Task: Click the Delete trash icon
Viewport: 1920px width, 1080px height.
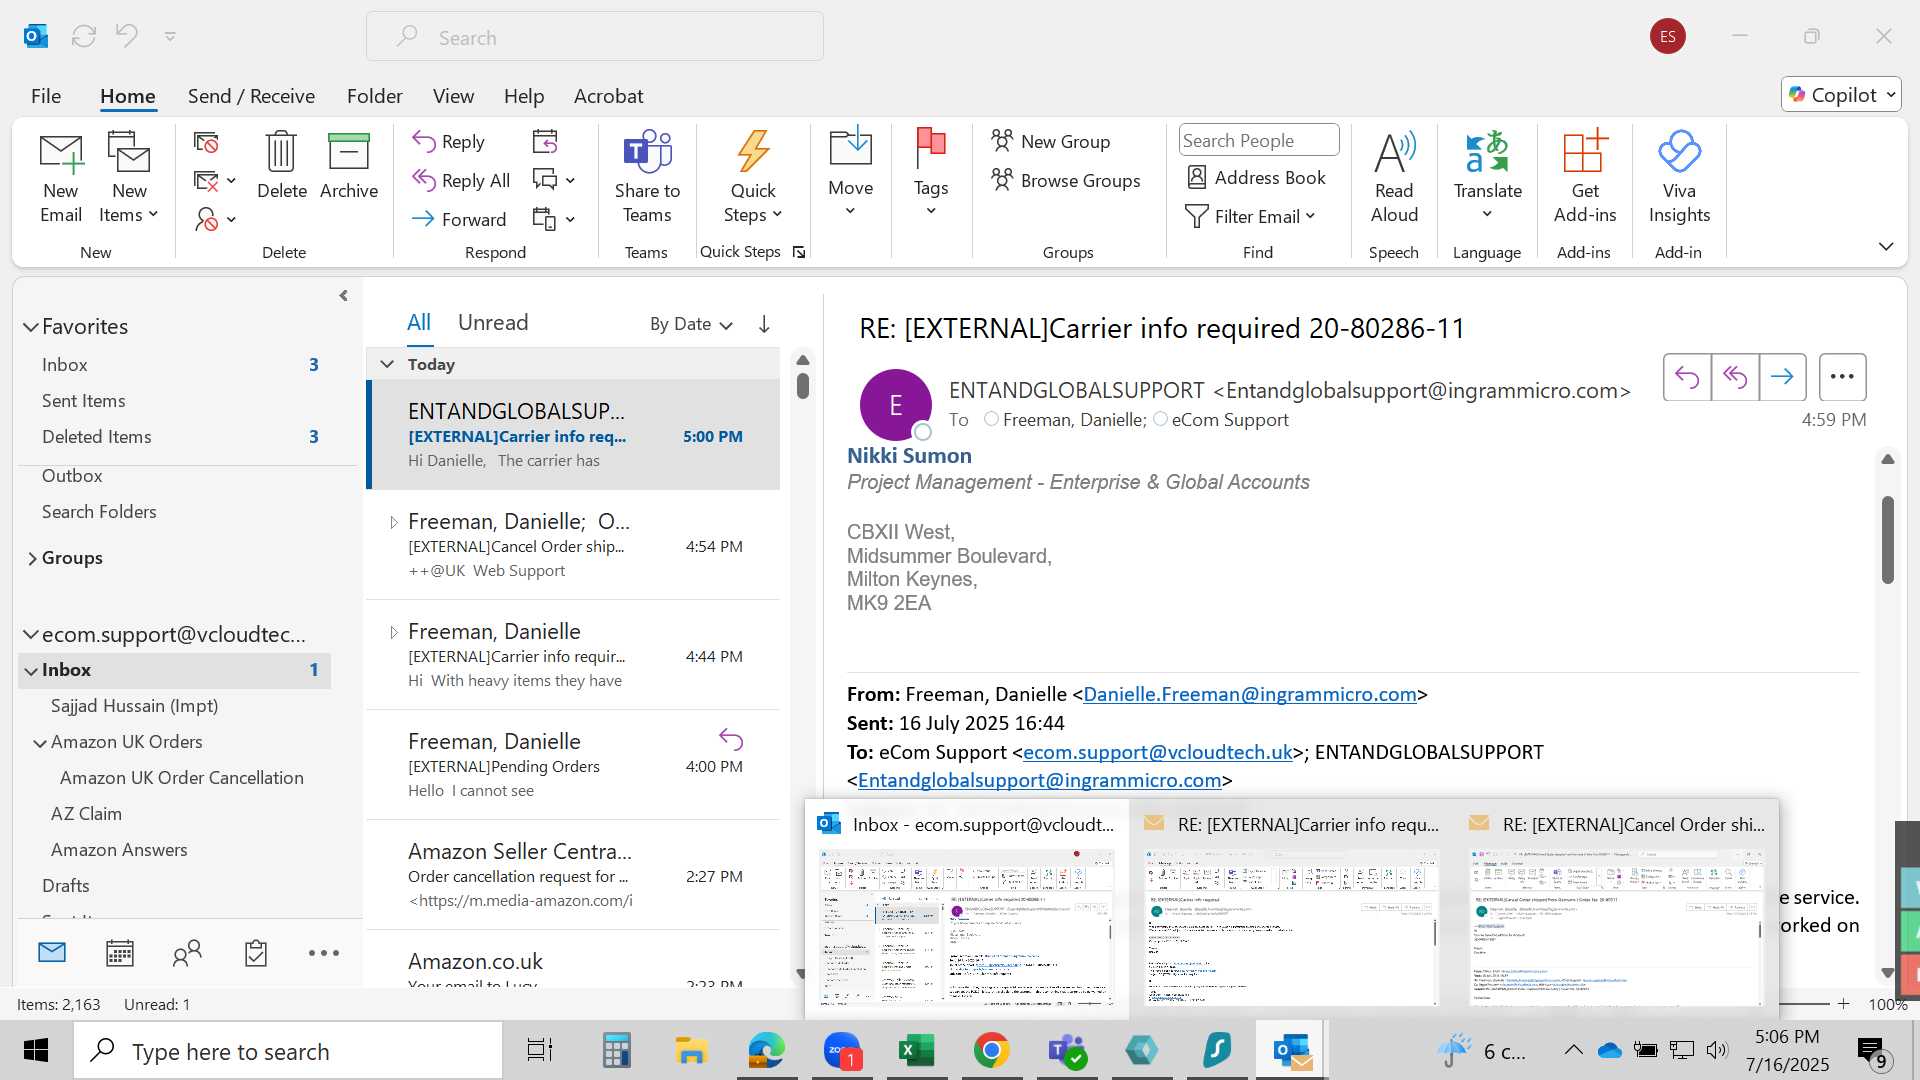Action: (282, 166)
